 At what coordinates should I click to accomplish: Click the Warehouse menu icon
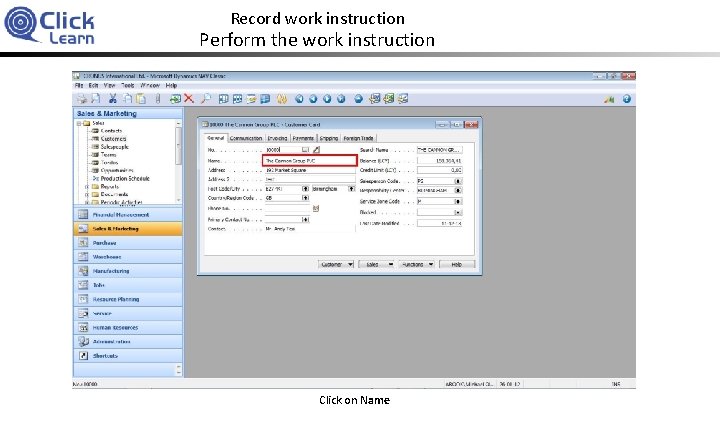(83, 257)
